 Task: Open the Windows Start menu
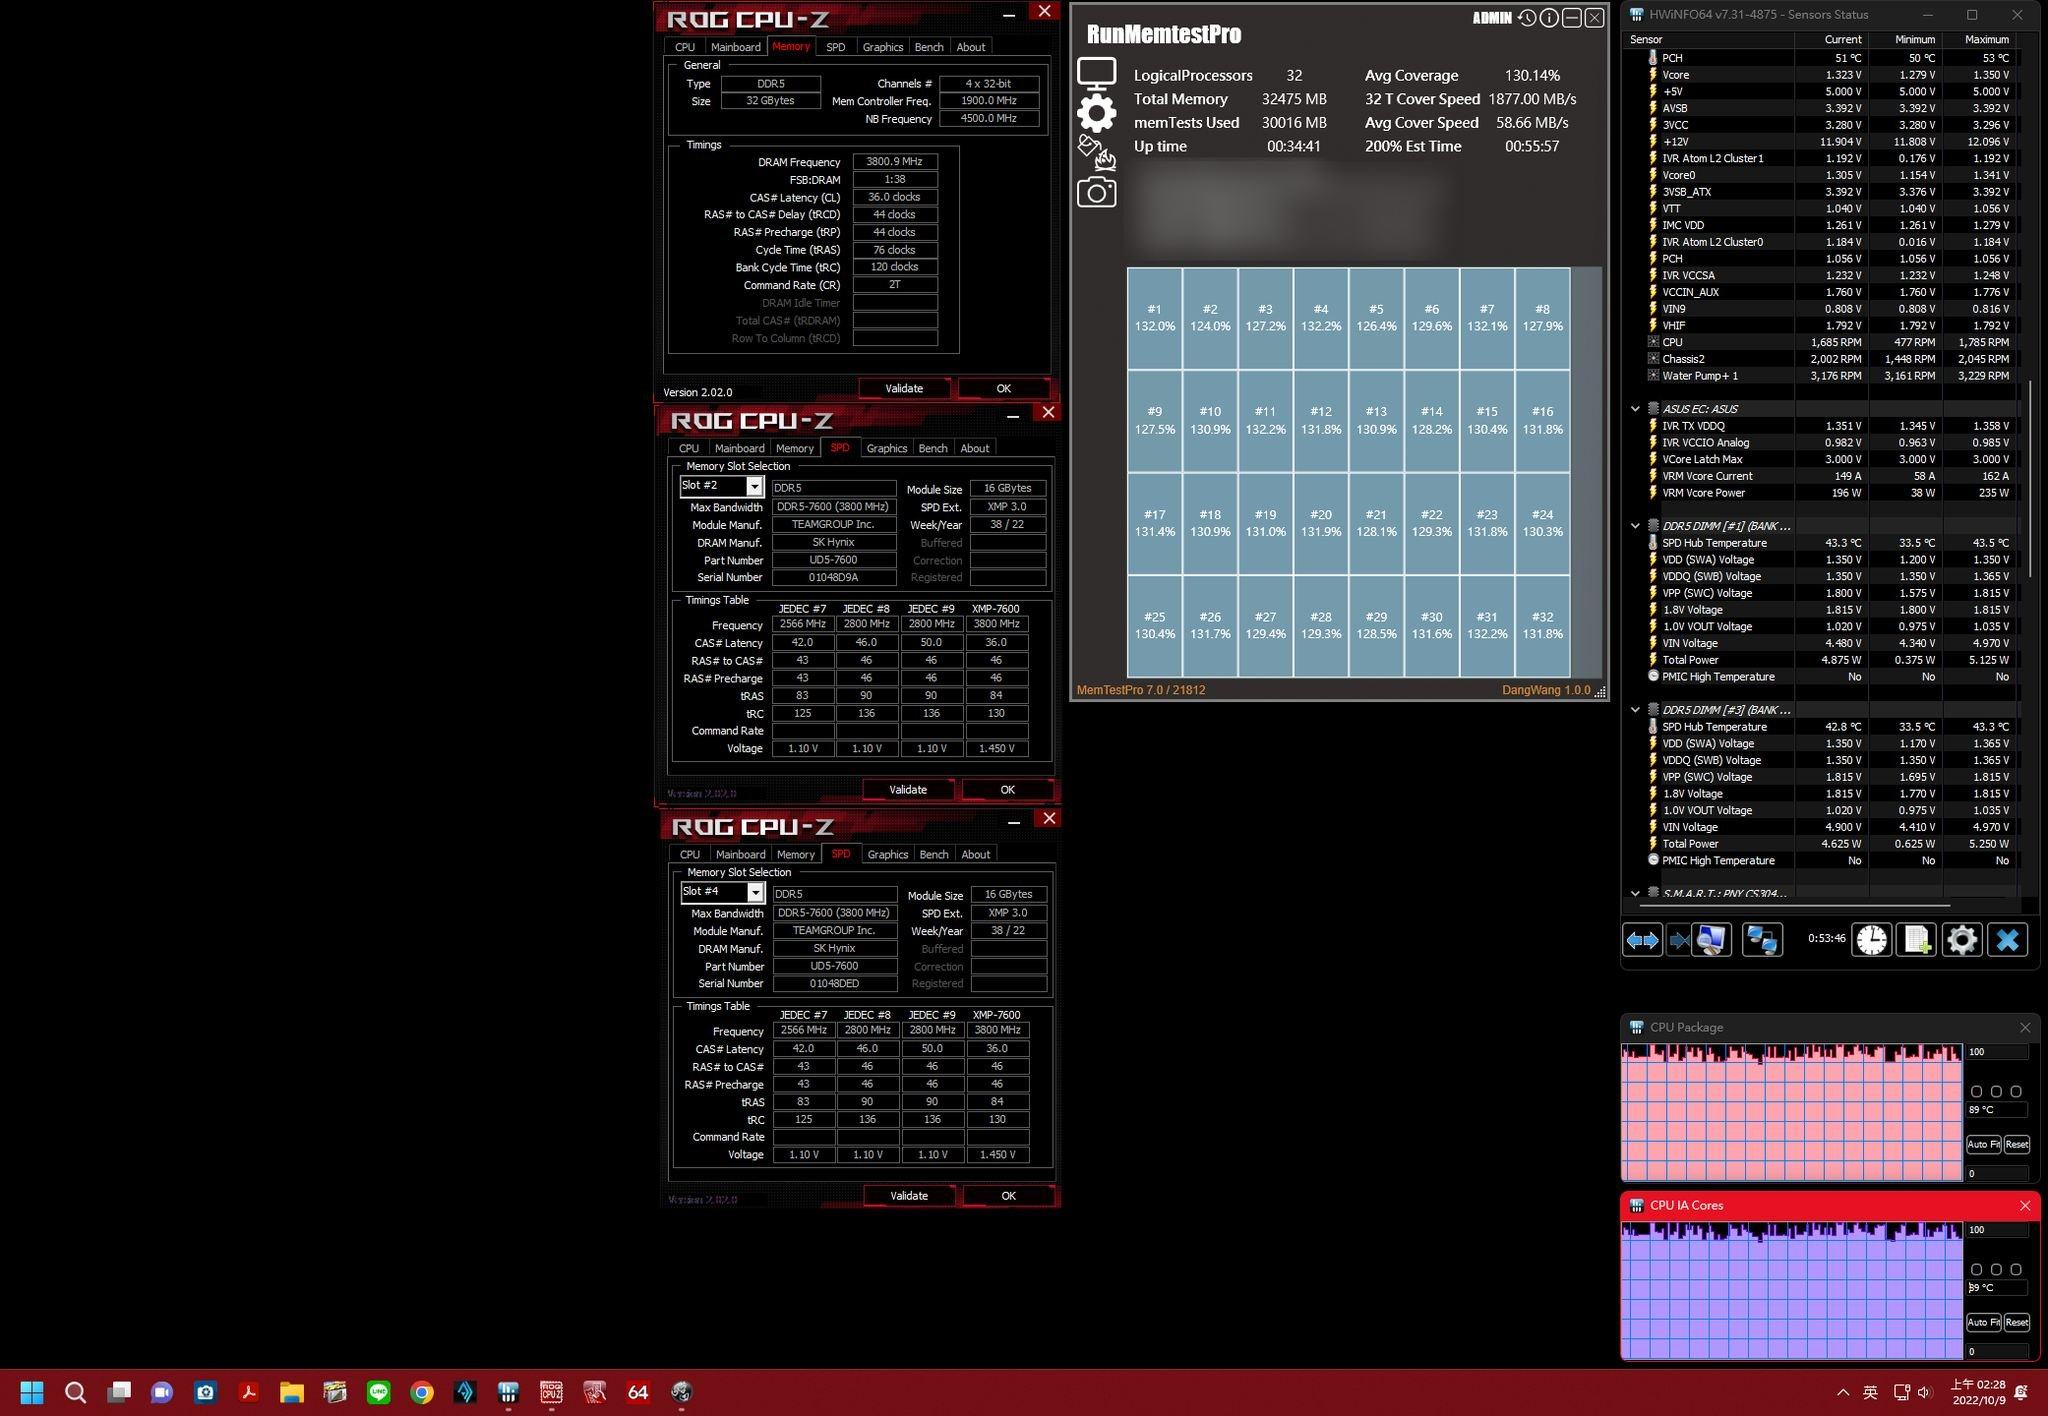pyautogui.click(x=32, y=1392)
